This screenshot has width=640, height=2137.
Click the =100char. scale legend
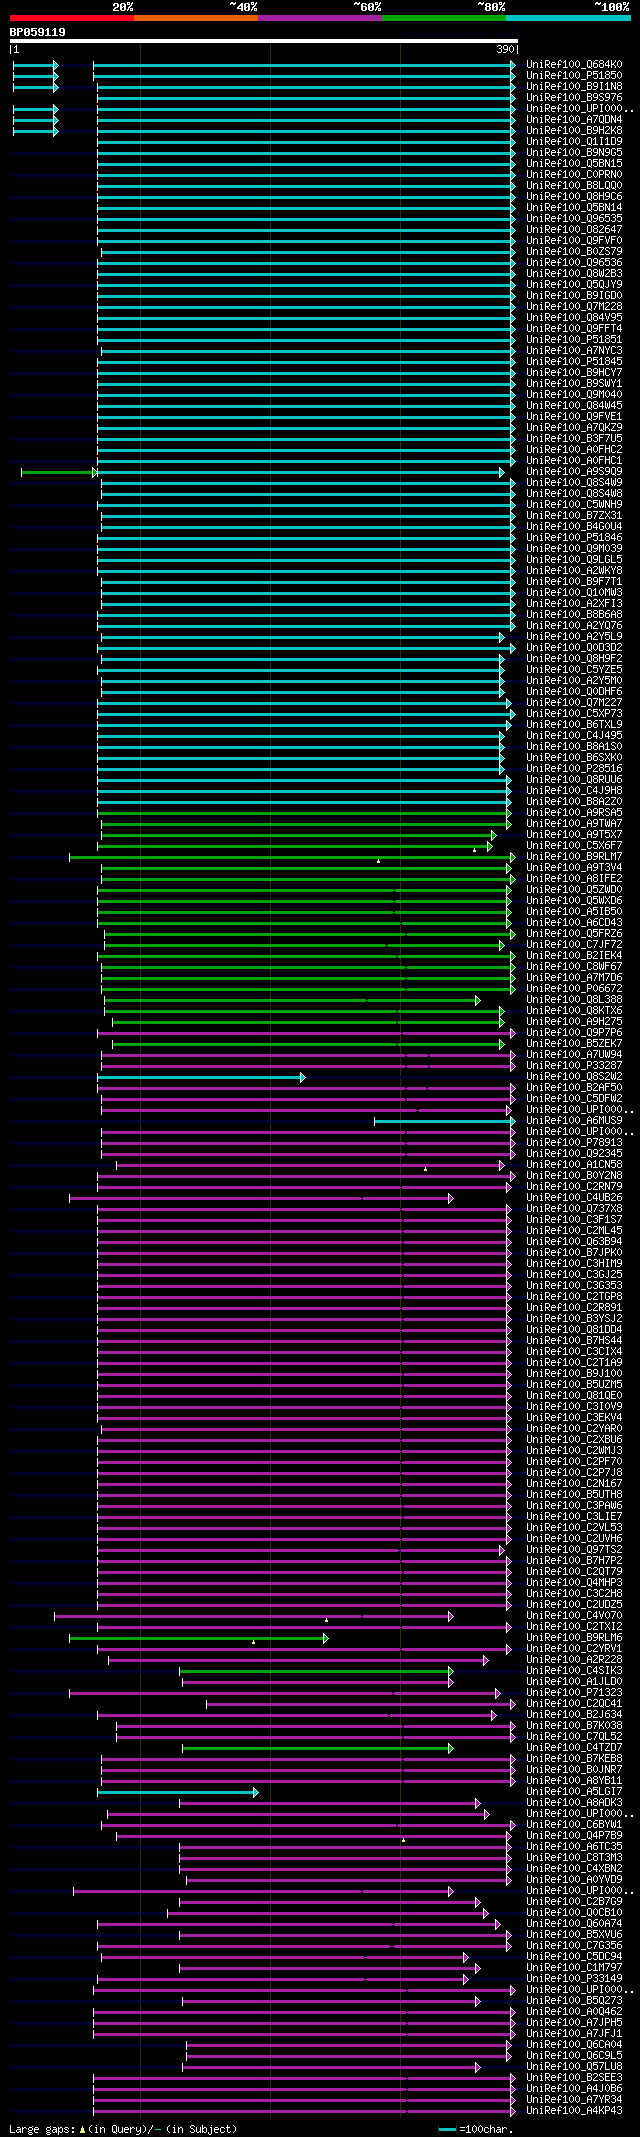(476, 2130)
